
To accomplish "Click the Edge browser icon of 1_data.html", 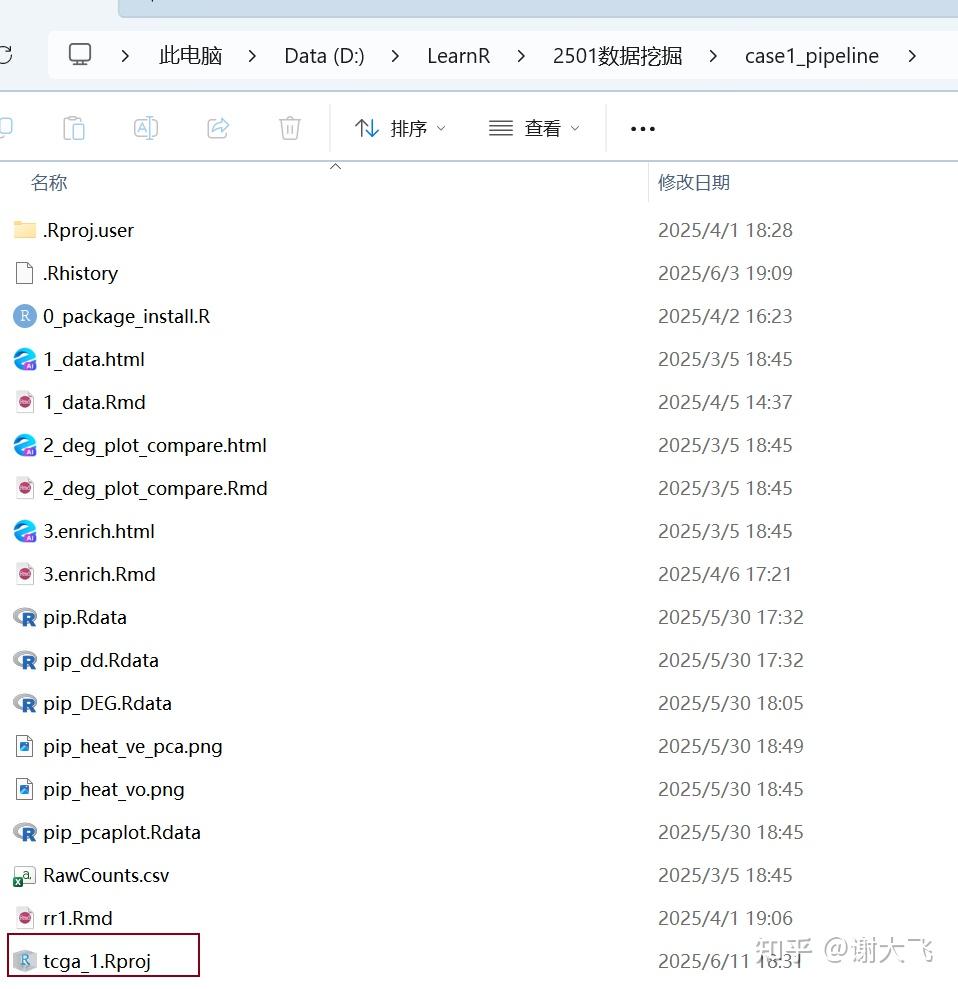I will point(24,359).
